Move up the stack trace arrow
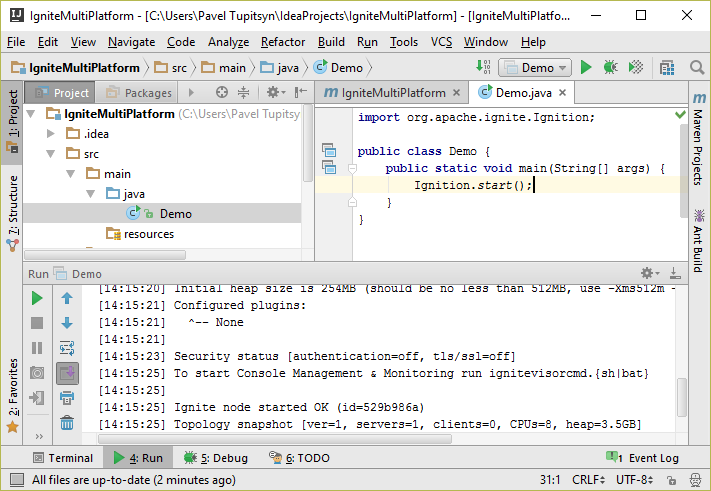711x491 pixels. tap(67, 298)
